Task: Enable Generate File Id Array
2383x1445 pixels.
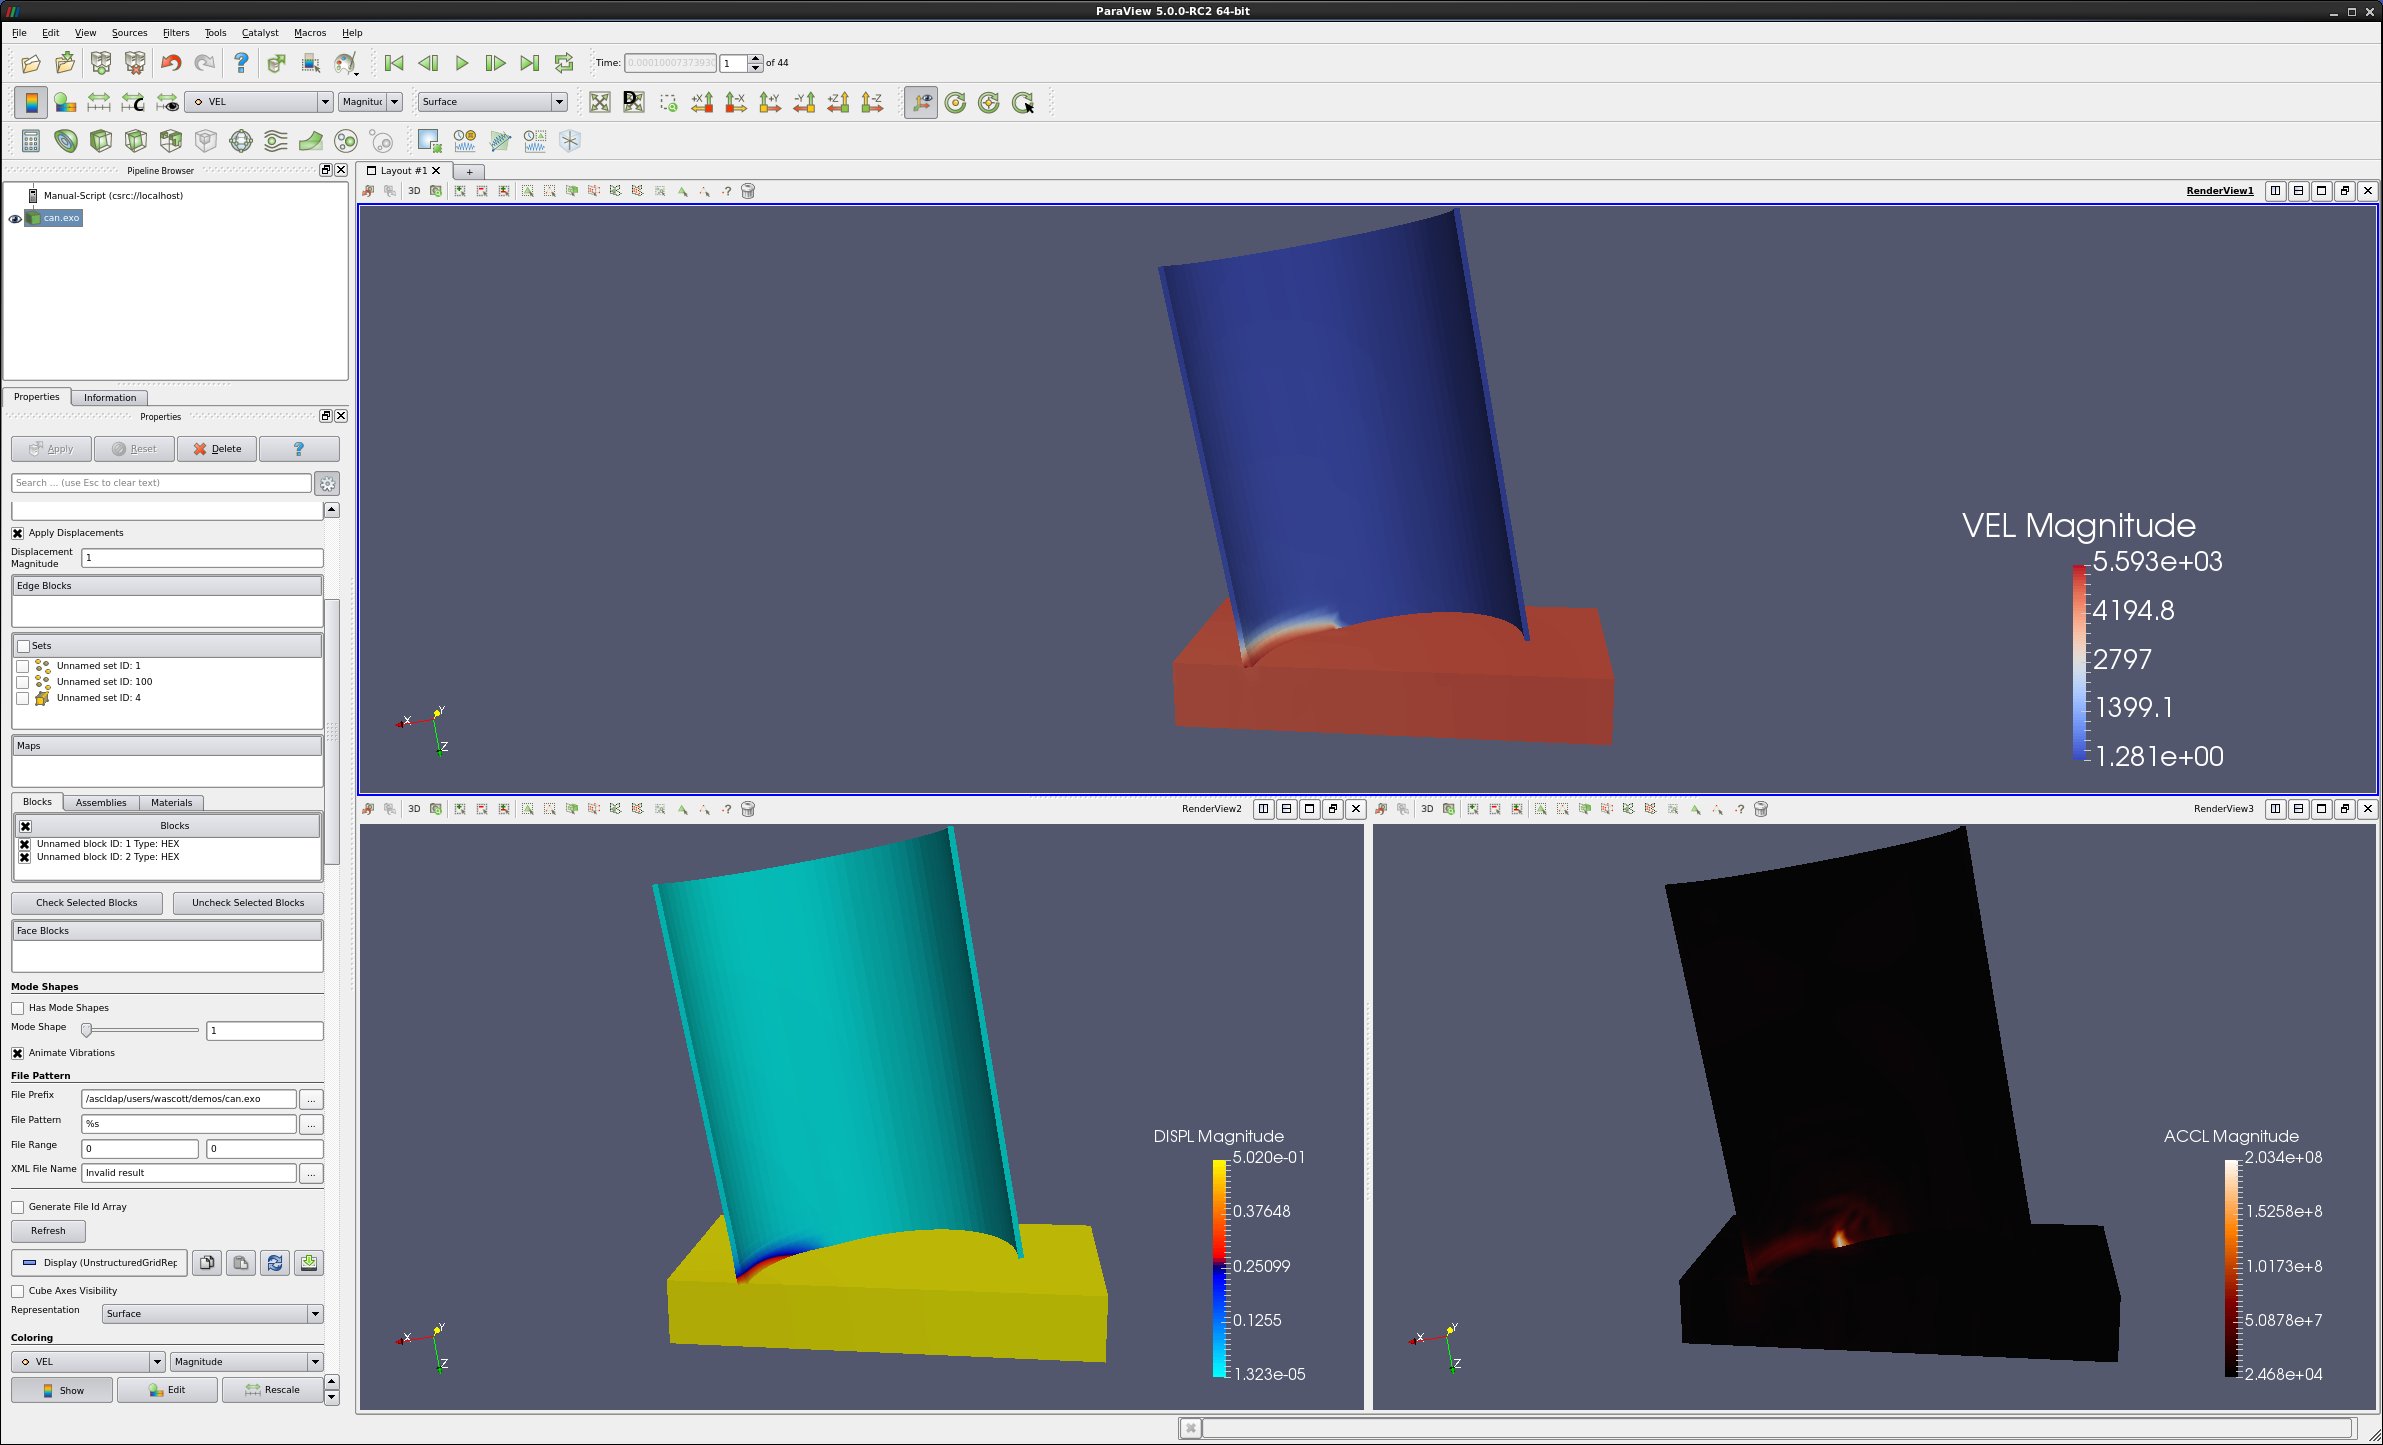Action: click(x=17, y=1207)
